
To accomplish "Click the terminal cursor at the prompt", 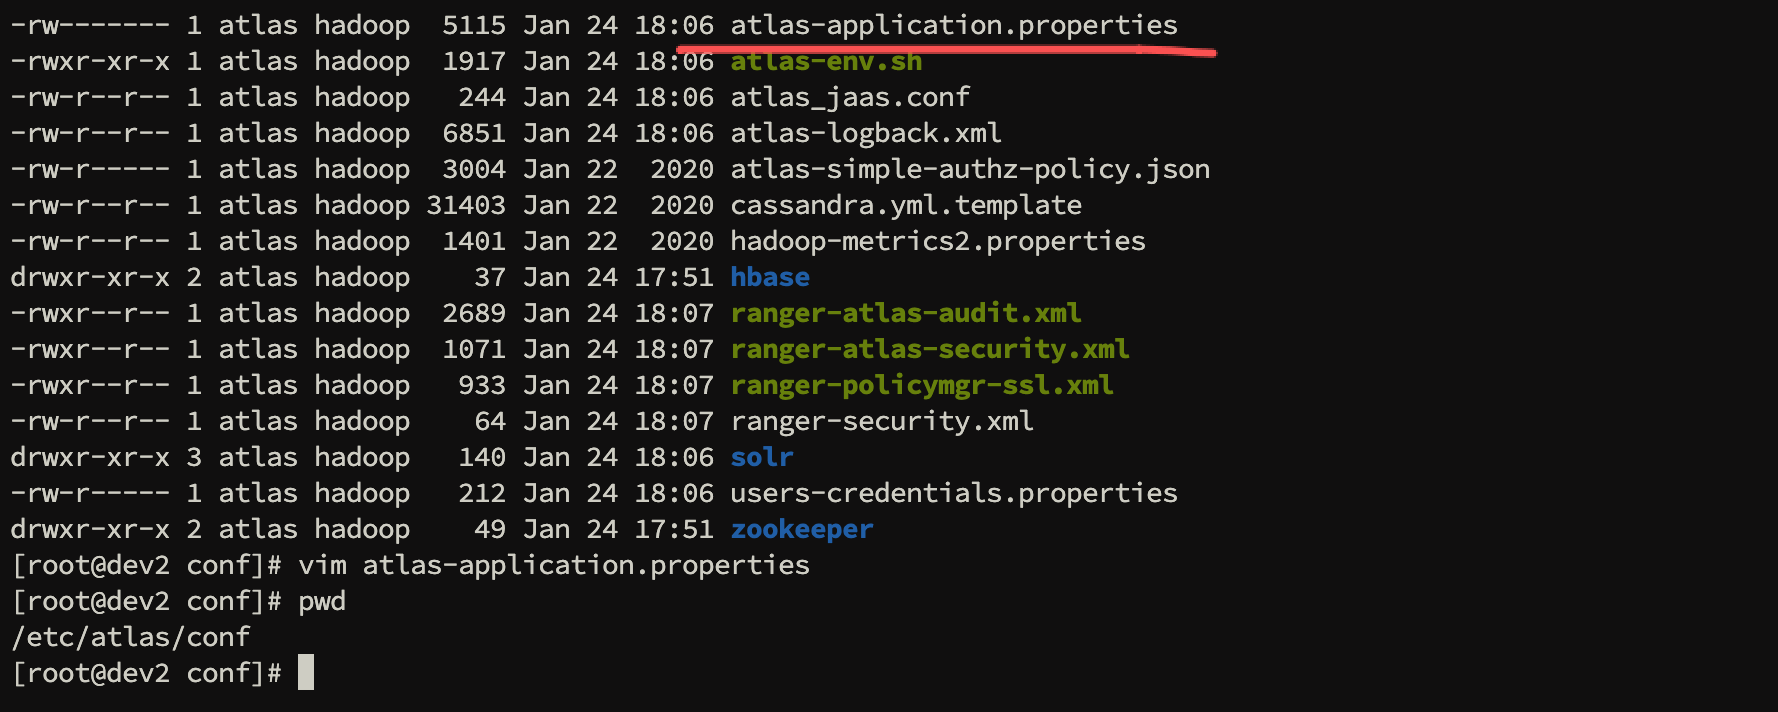I will coord(306,673).
